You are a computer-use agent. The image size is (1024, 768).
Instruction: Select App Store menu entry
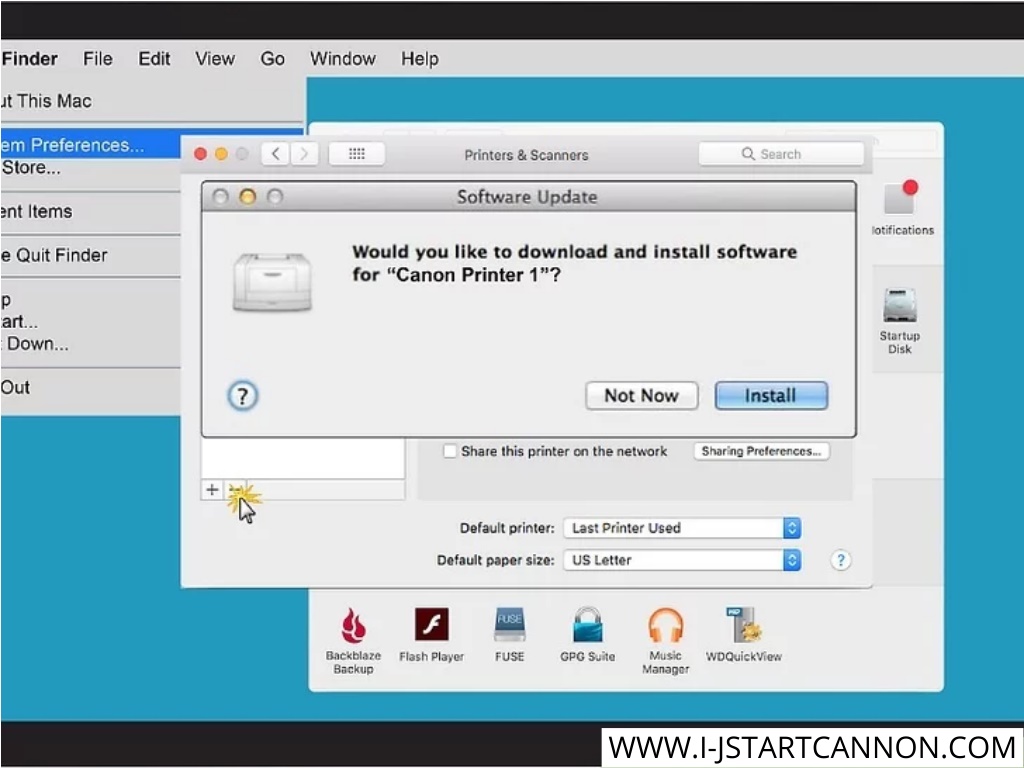[91, 168]
